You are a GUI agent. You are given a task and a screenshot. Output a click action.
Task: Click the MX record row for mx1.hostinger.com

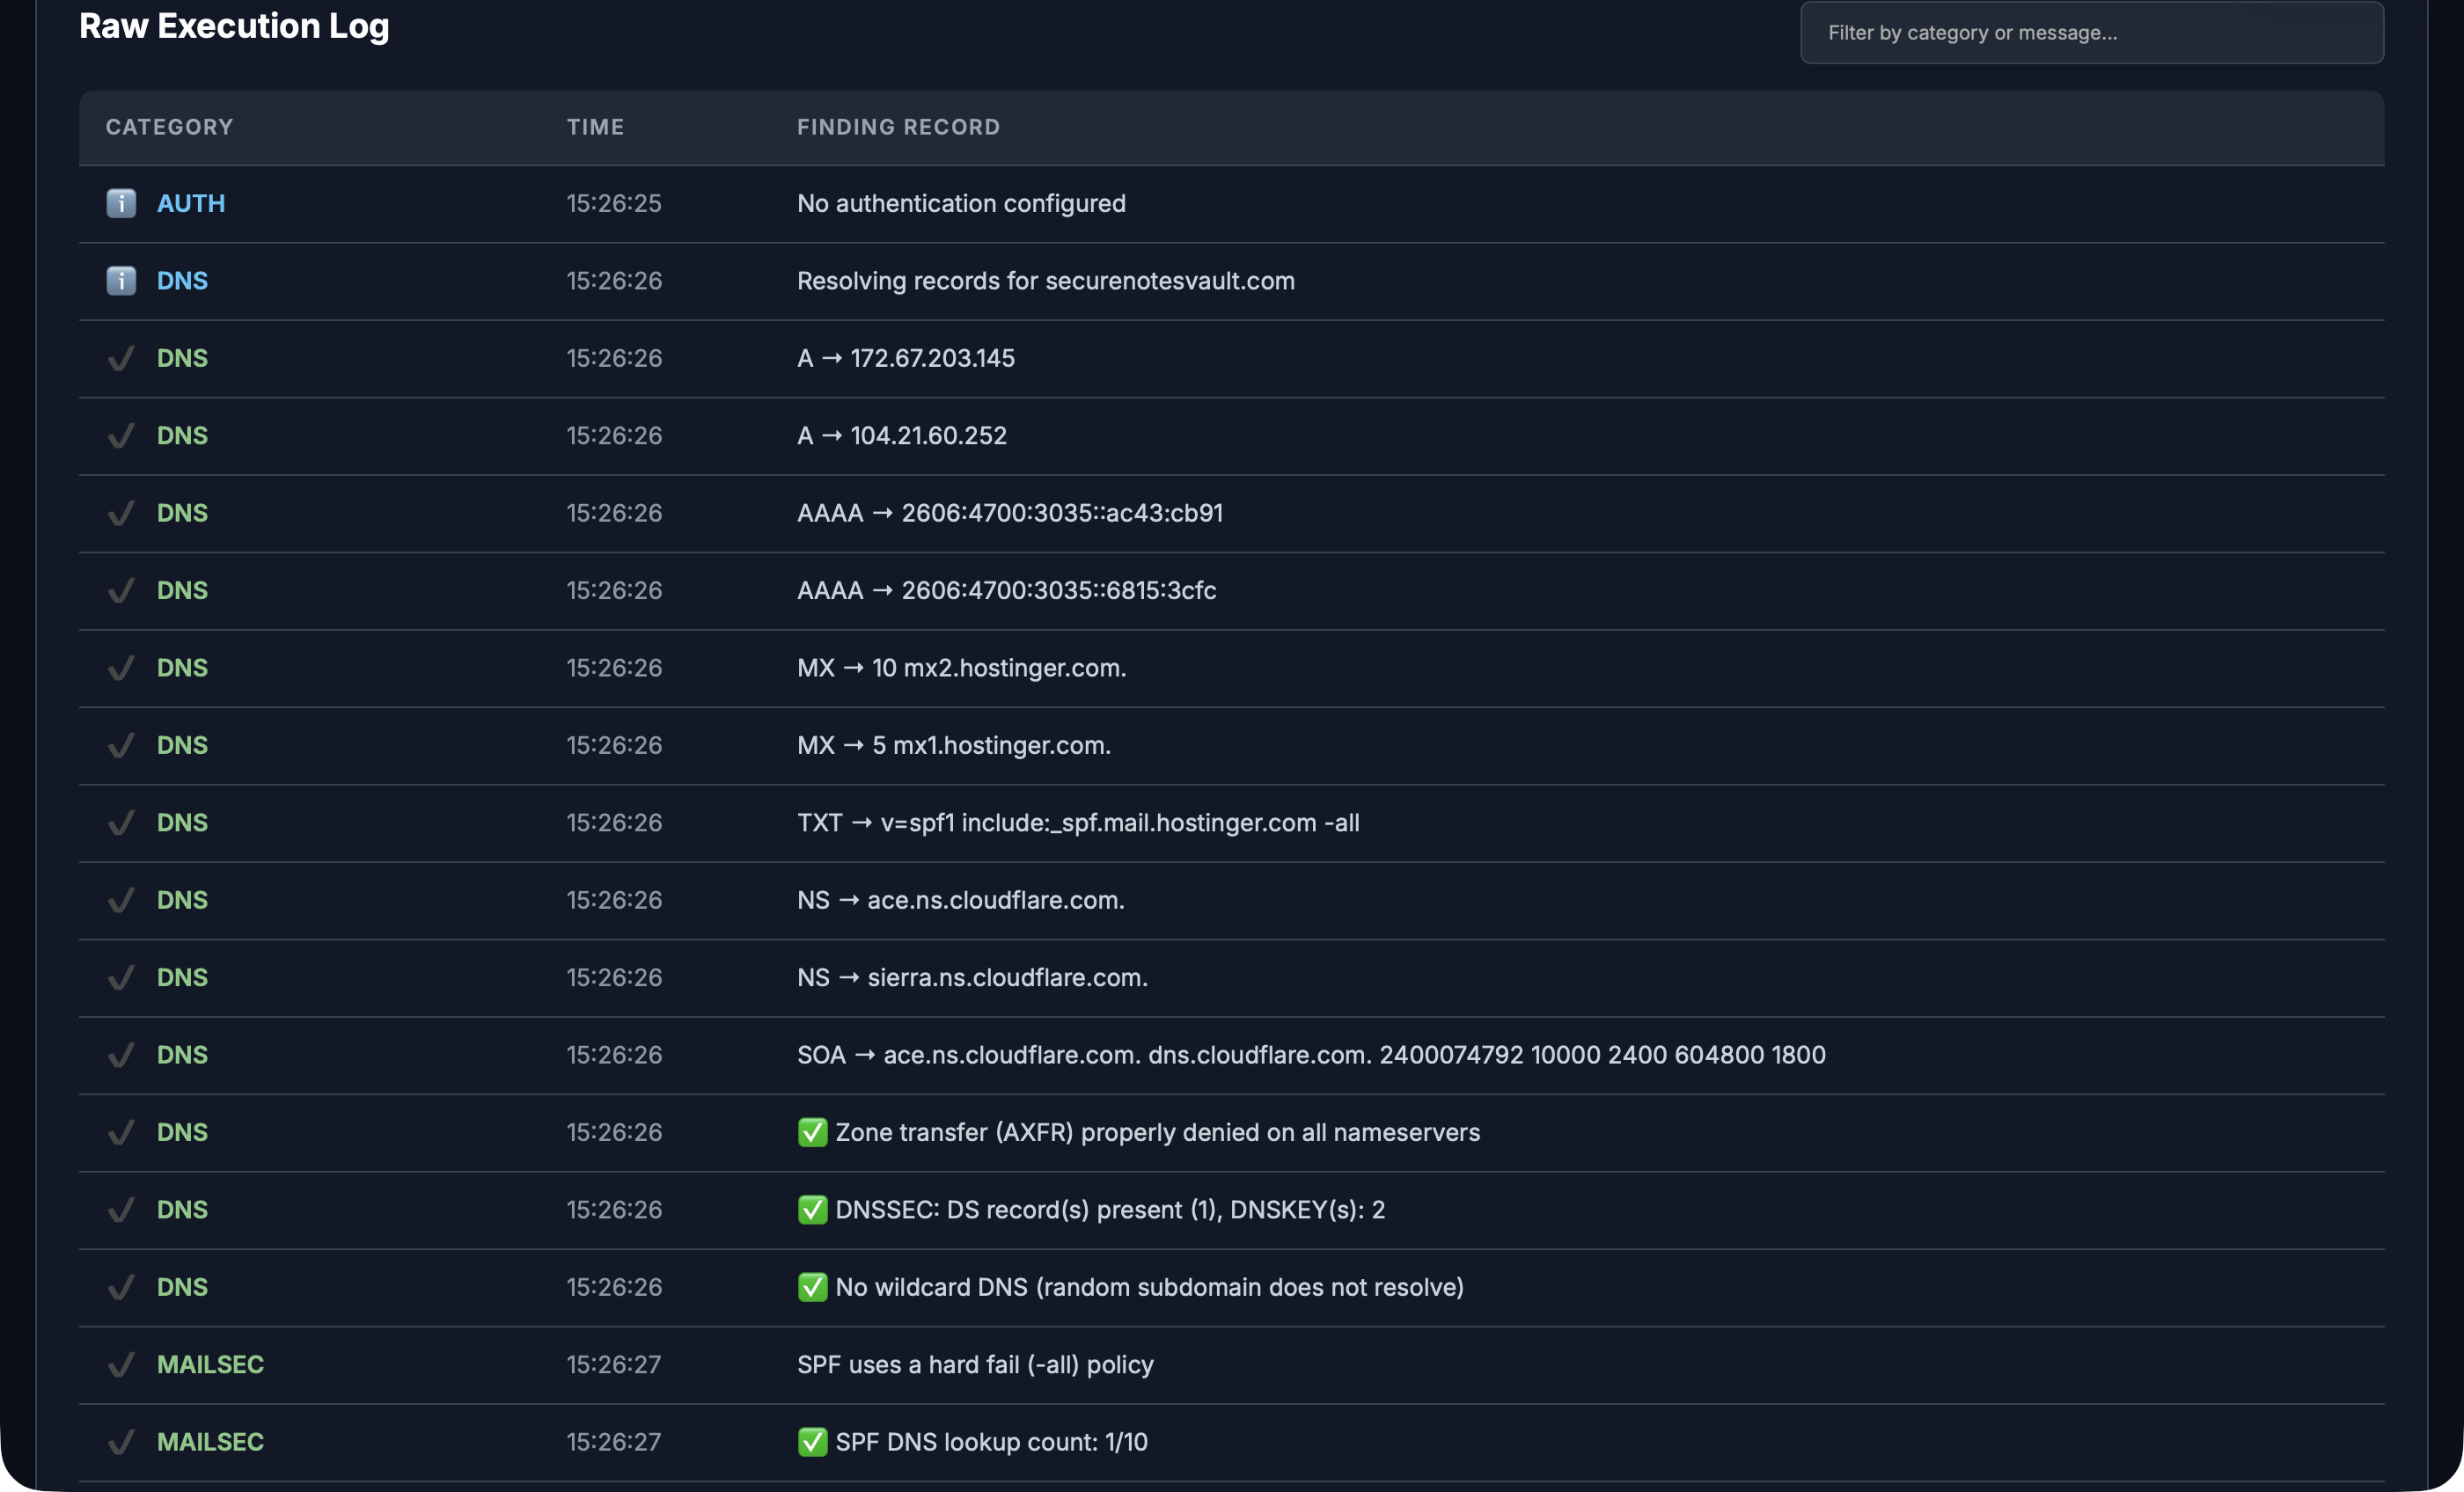(x=953, y=745)
